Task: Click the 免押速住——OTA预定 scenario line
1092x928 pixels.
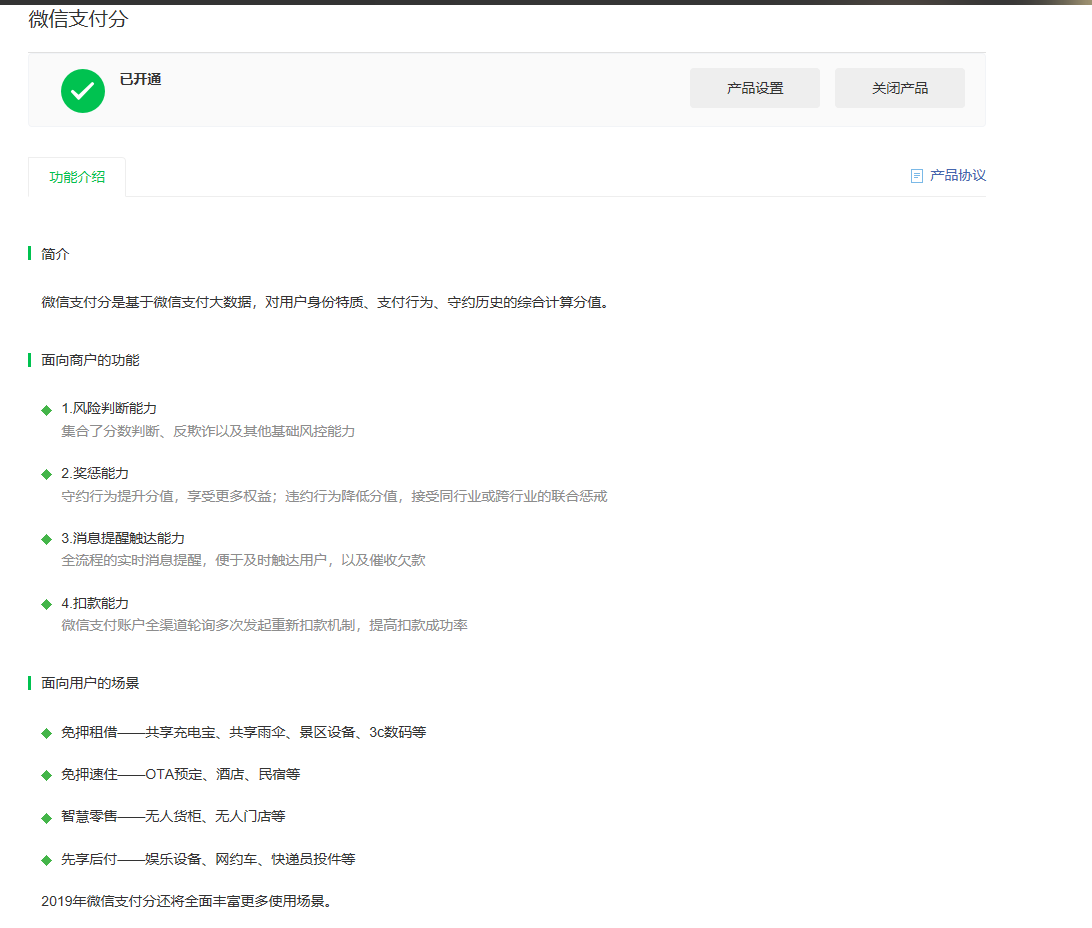Action: click(x=180, y=774)
